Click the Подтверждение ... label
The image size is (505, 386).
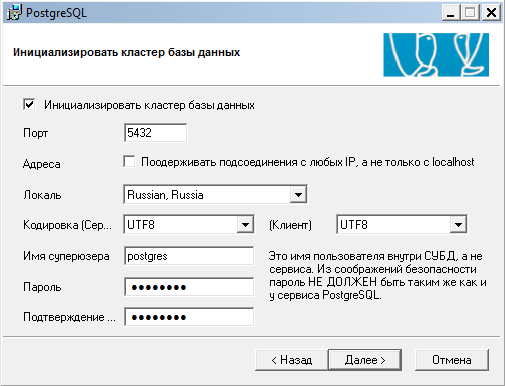tap(69, 317)
